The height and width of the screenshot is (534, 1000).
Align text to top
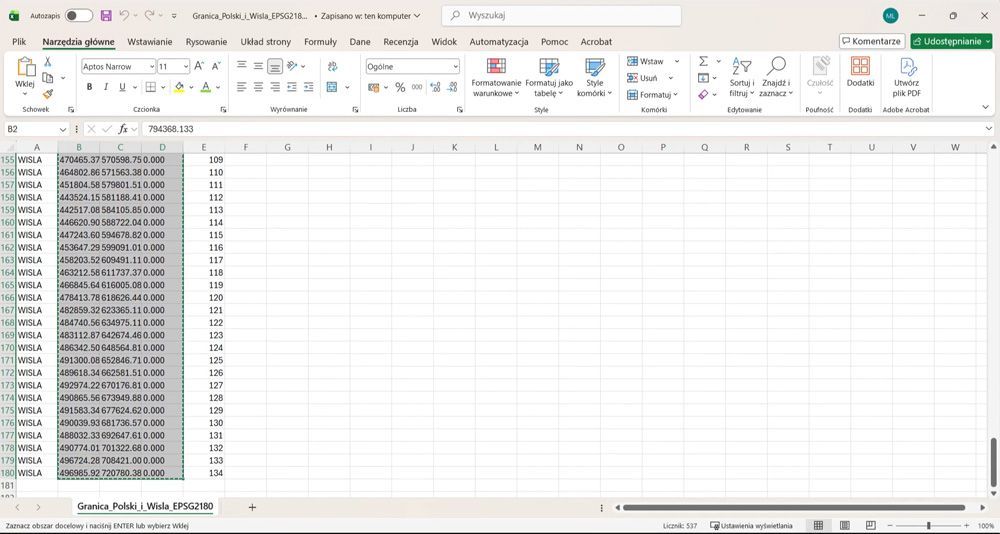242,66
